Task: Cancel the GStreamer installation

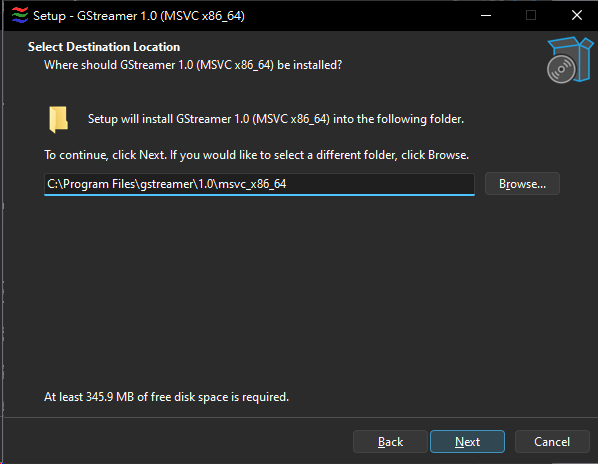Action: click(552, 442)
